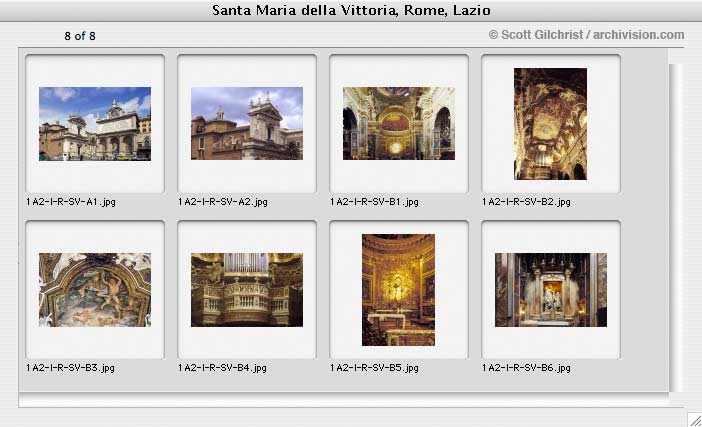Click the filename label 1A2-I-R-SV-B1.jpg
Viewport: 702px width, 427px height.
374,202
